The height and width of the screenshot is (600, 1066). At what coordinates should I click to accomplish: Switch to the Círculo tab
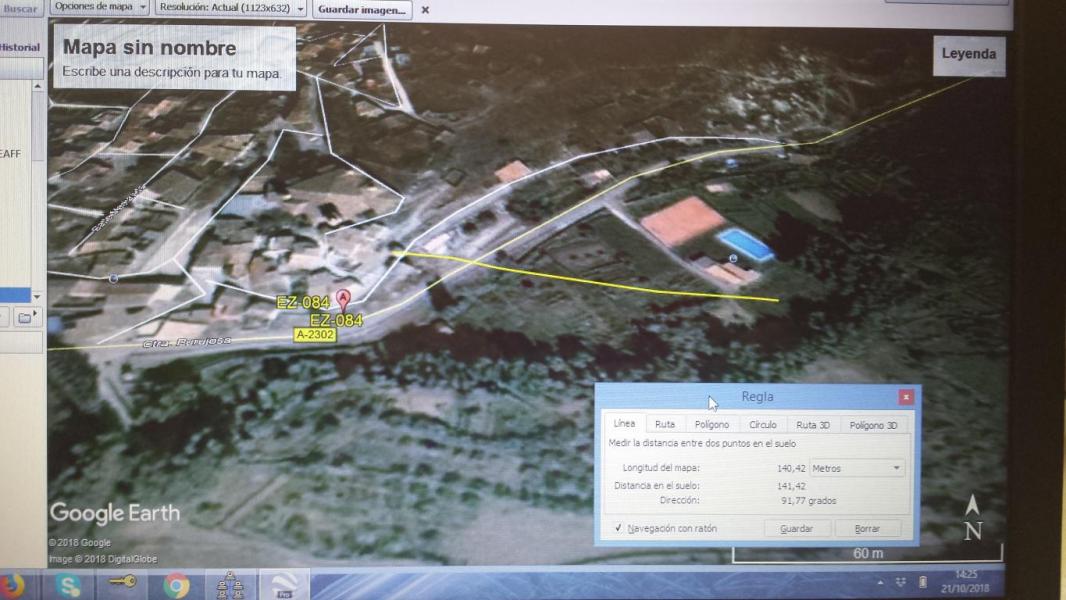(x=763, y=425)
